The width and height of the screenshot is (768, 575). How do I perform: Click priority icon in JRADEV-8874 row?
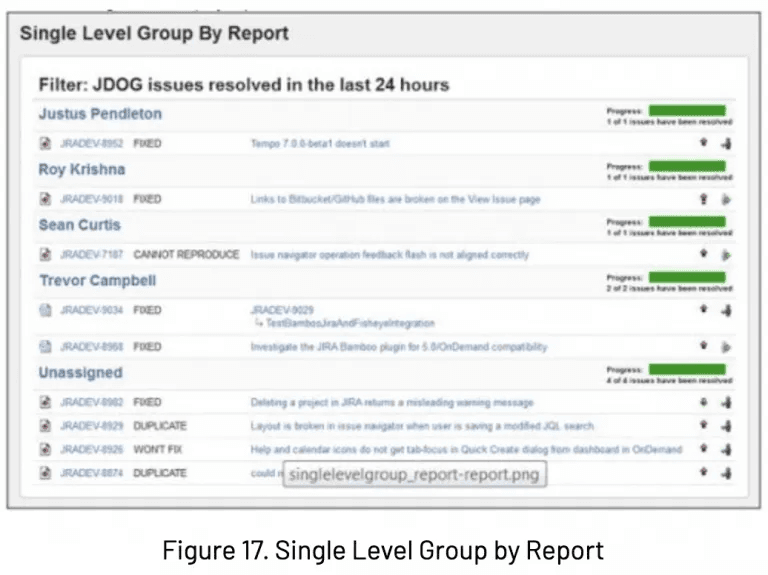[703, 472]
